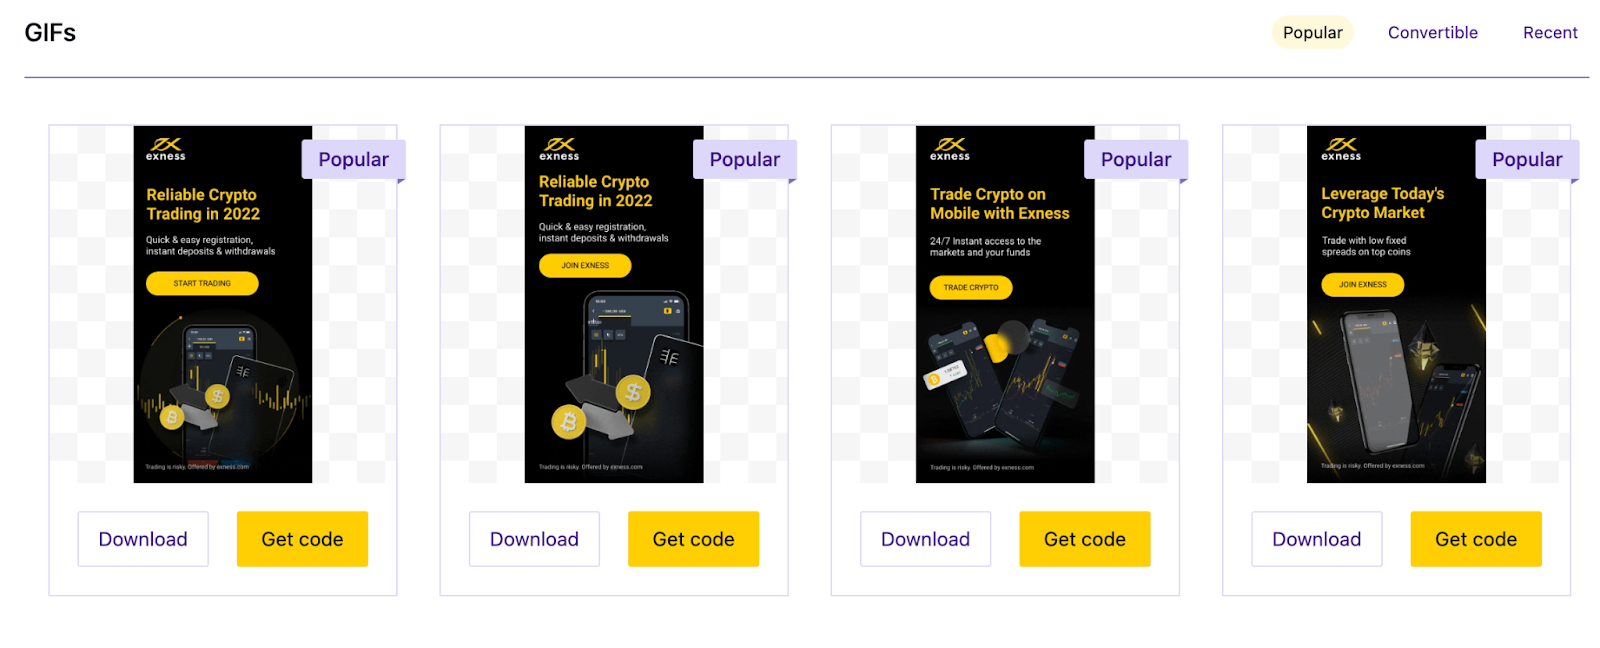Get code for Trade Crypto on Mobile banner
Viewport: 1600px width, 648px height.
point(1084,539)
